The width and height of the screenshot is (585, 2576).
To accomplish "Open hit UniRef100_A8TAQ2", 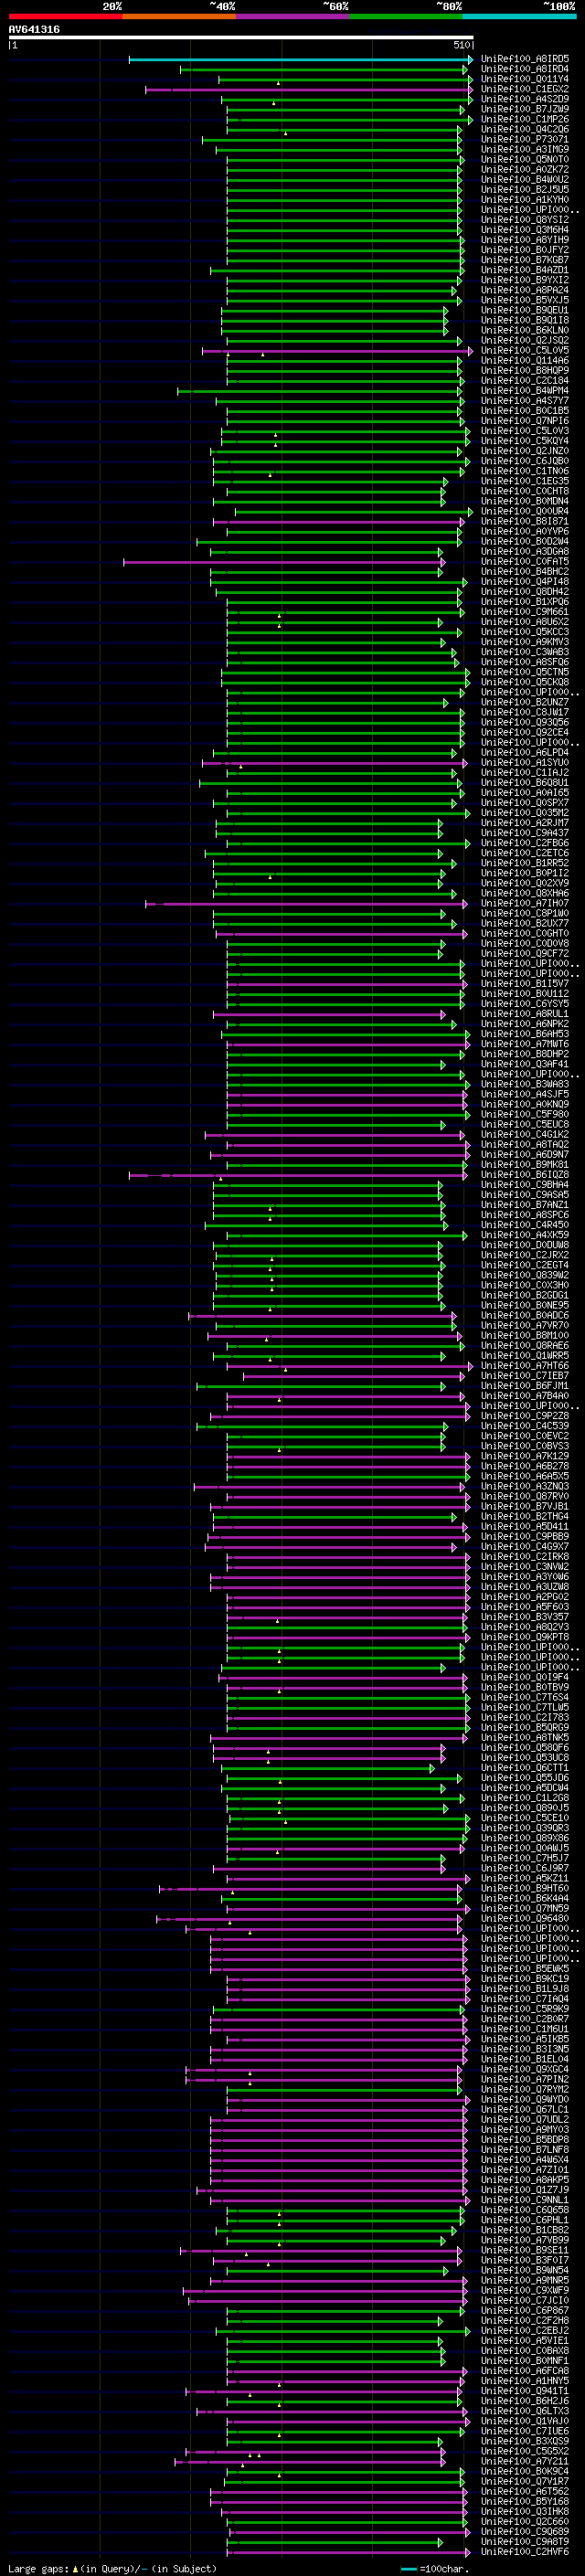I will click(525, 1144).
